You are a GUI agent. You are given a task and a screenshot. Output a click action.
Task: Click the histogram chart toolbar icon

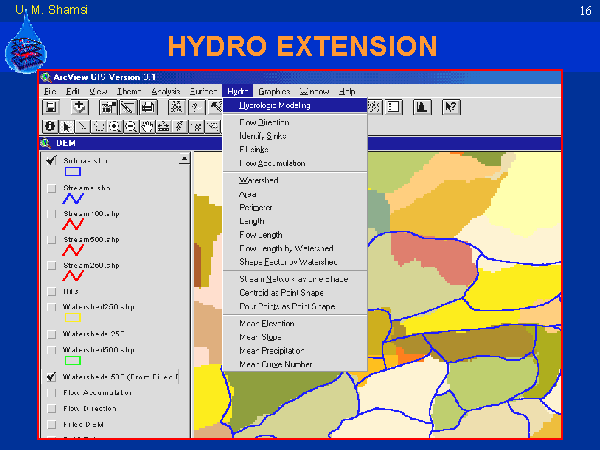point(421,107)
